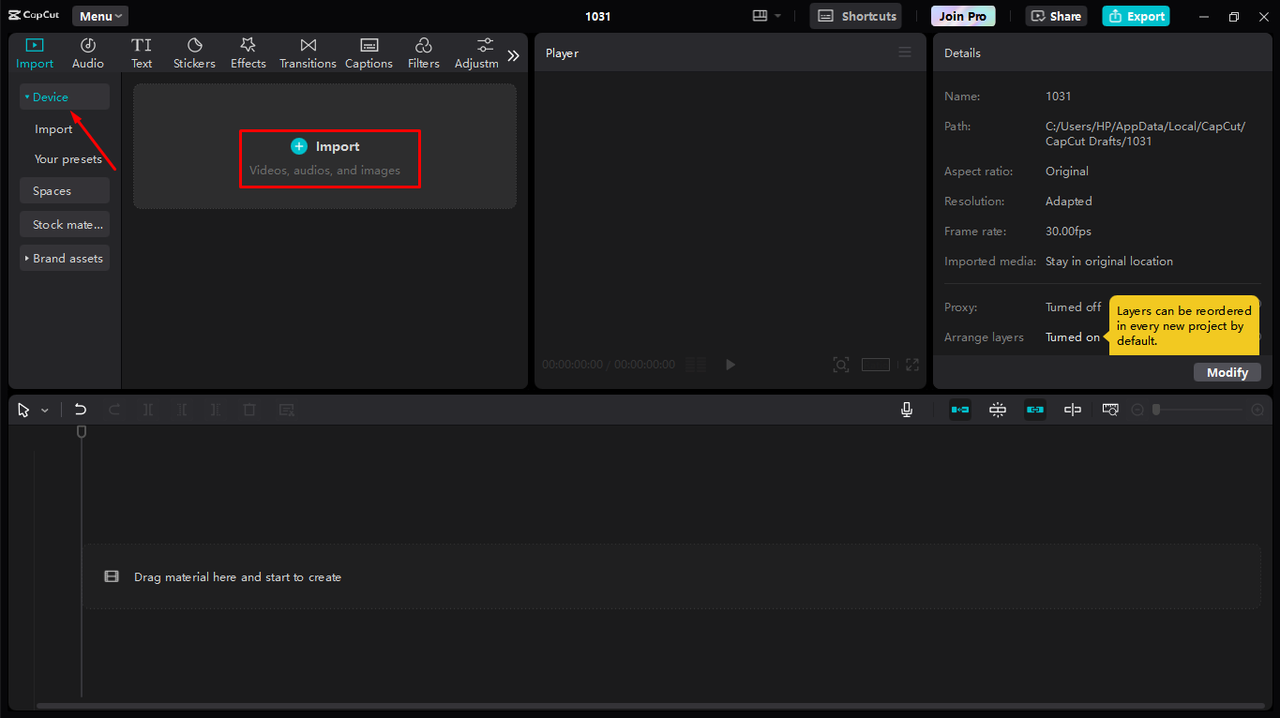Select Import under Device

[x=54, y=129]
